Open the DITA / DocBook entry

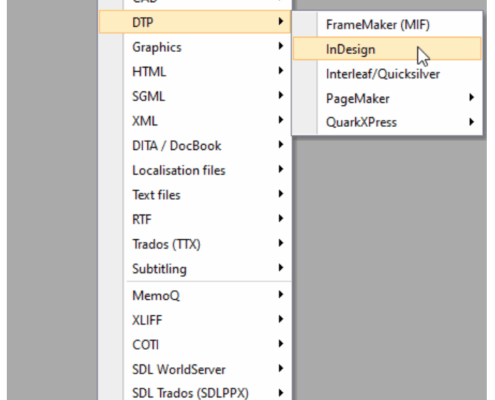(x=195, y=145)
